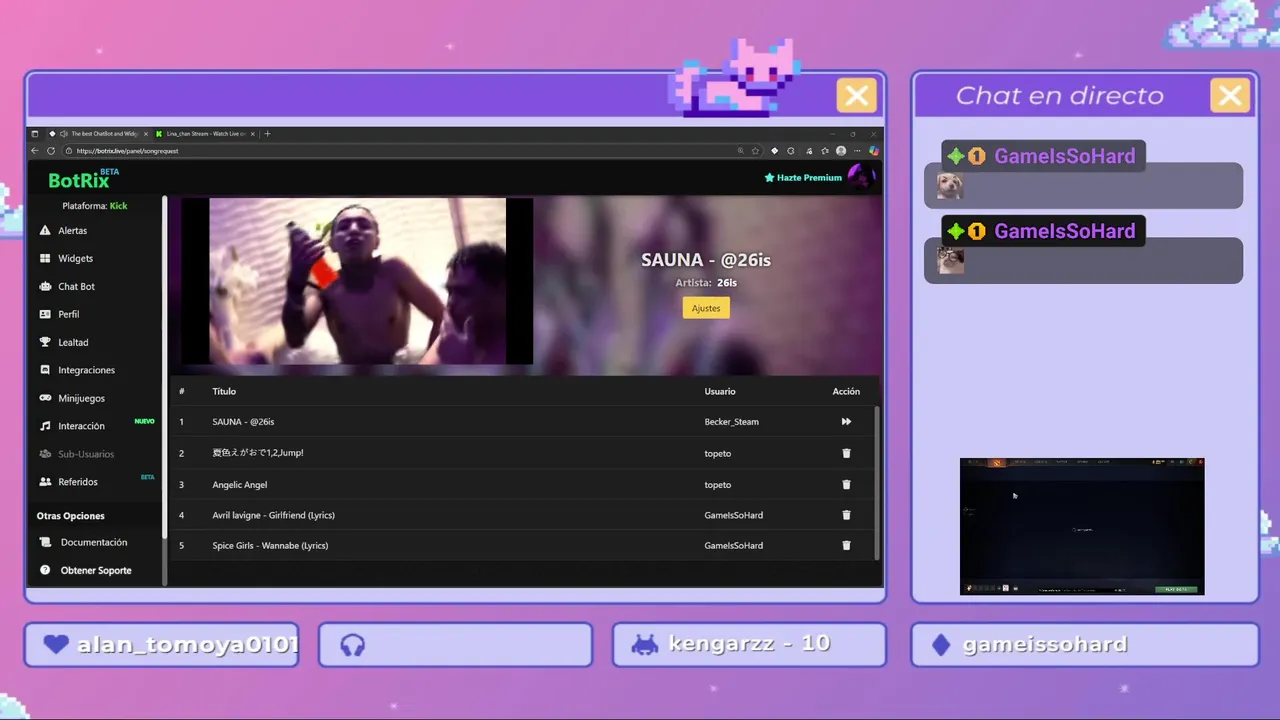Skip the SAUNA song with fast-forward

tap(846, 422)
